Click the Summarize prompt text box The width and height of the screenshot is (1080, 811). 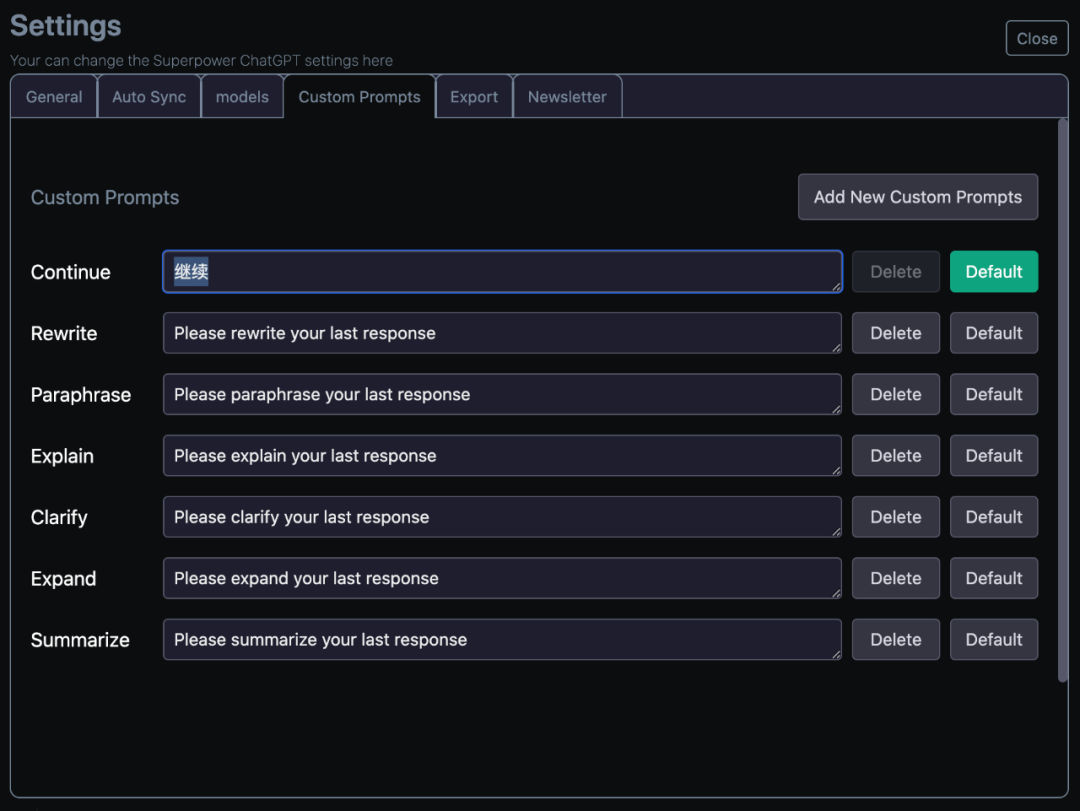500,640
